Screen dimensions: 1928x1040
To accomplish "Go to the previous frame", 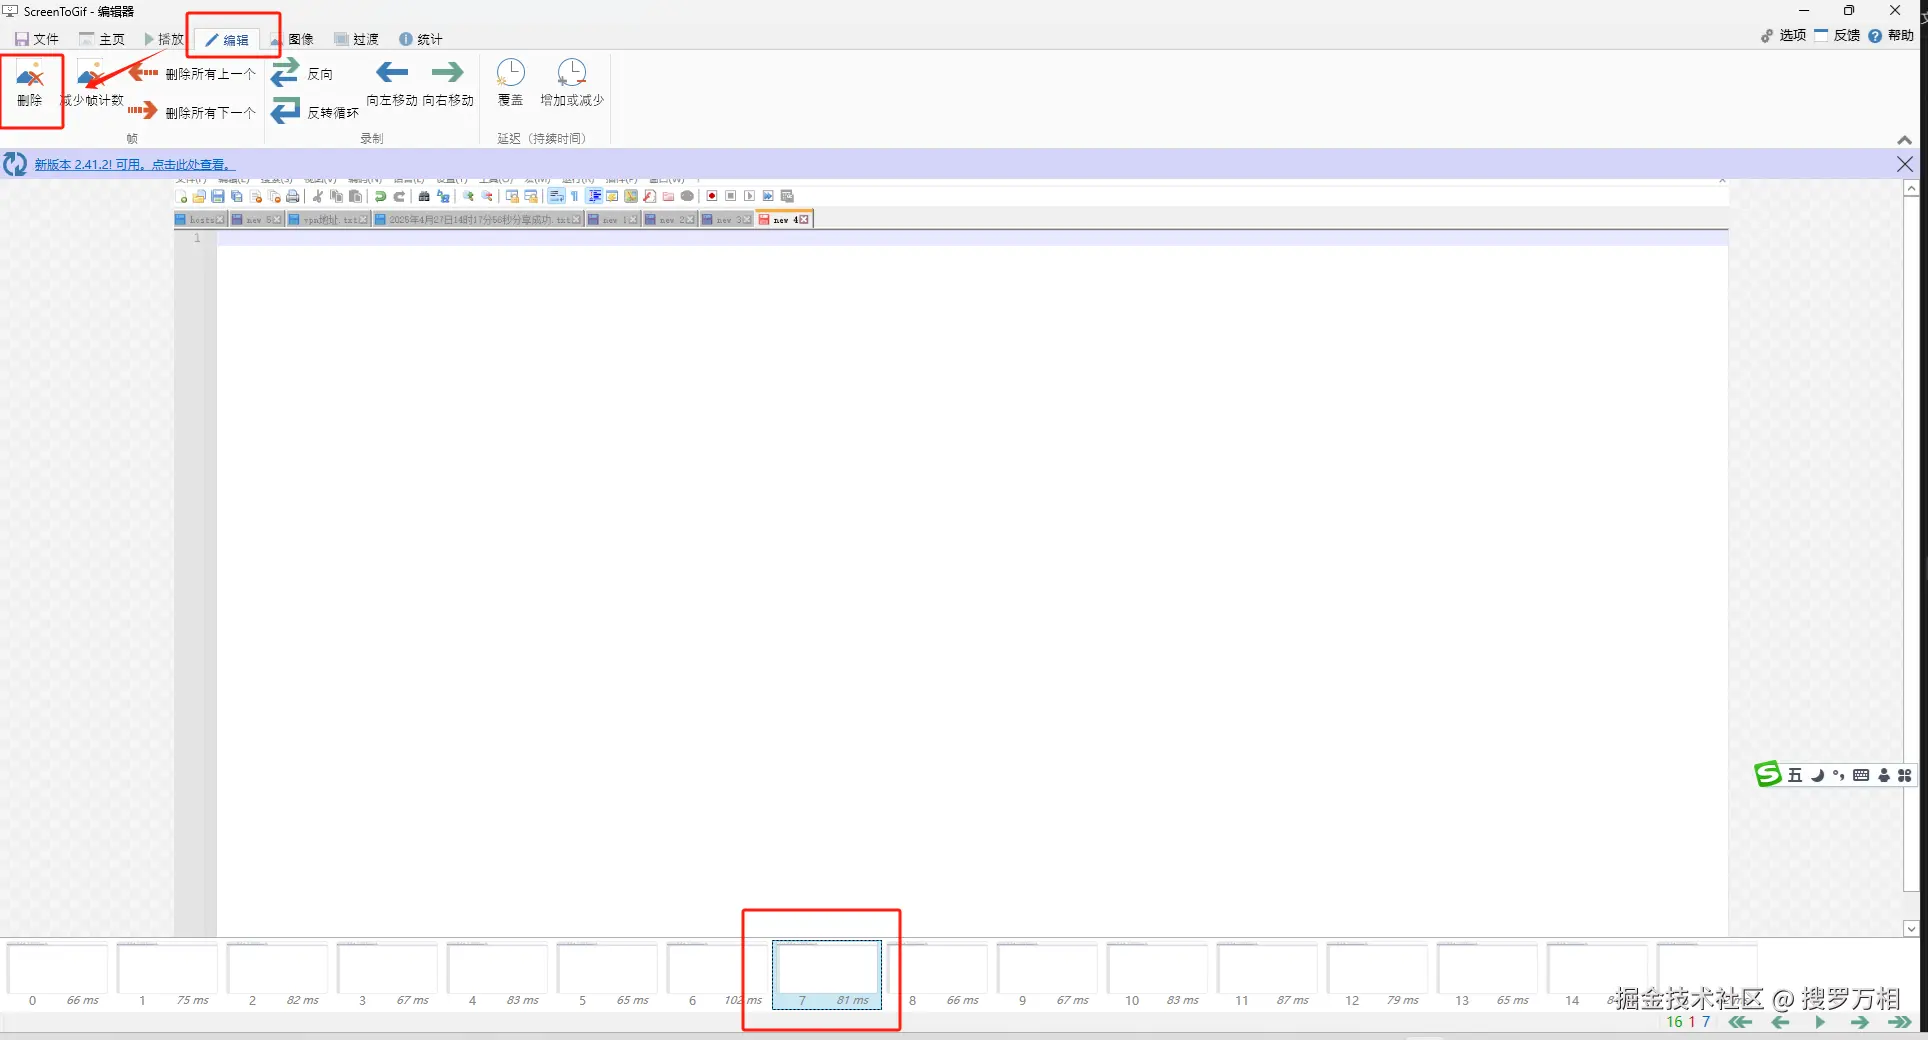I will [1780, 1022].
